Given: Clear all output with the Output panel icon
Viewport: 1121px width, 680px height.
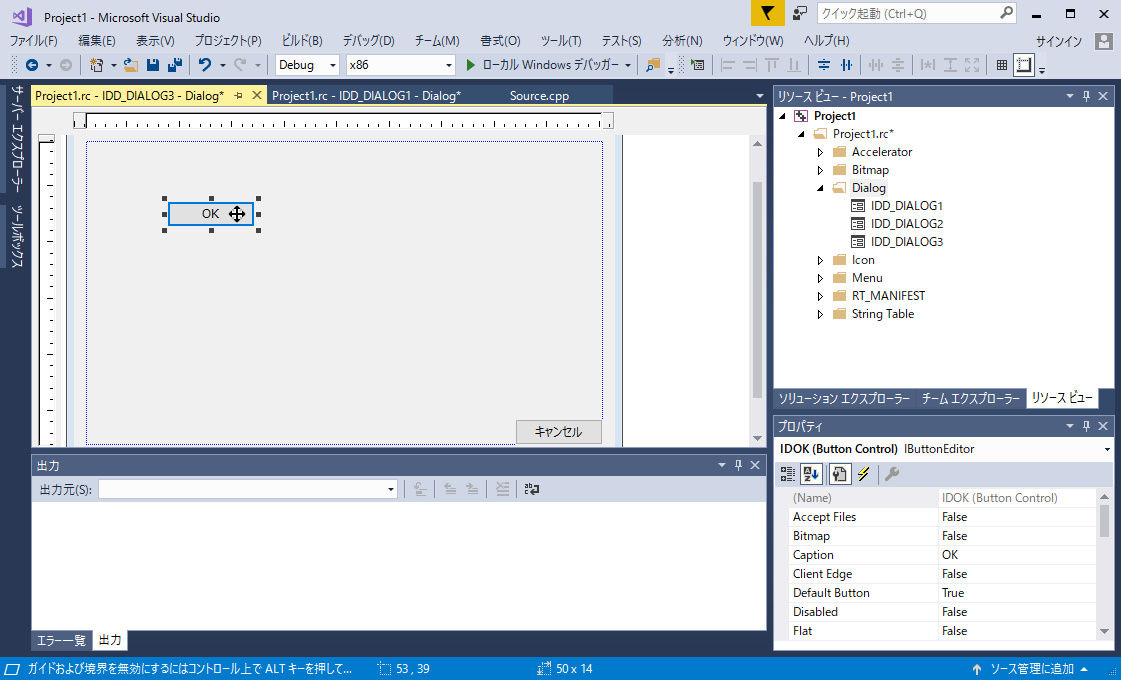Looking at the screenshot, I should click(x=503, y=489).
